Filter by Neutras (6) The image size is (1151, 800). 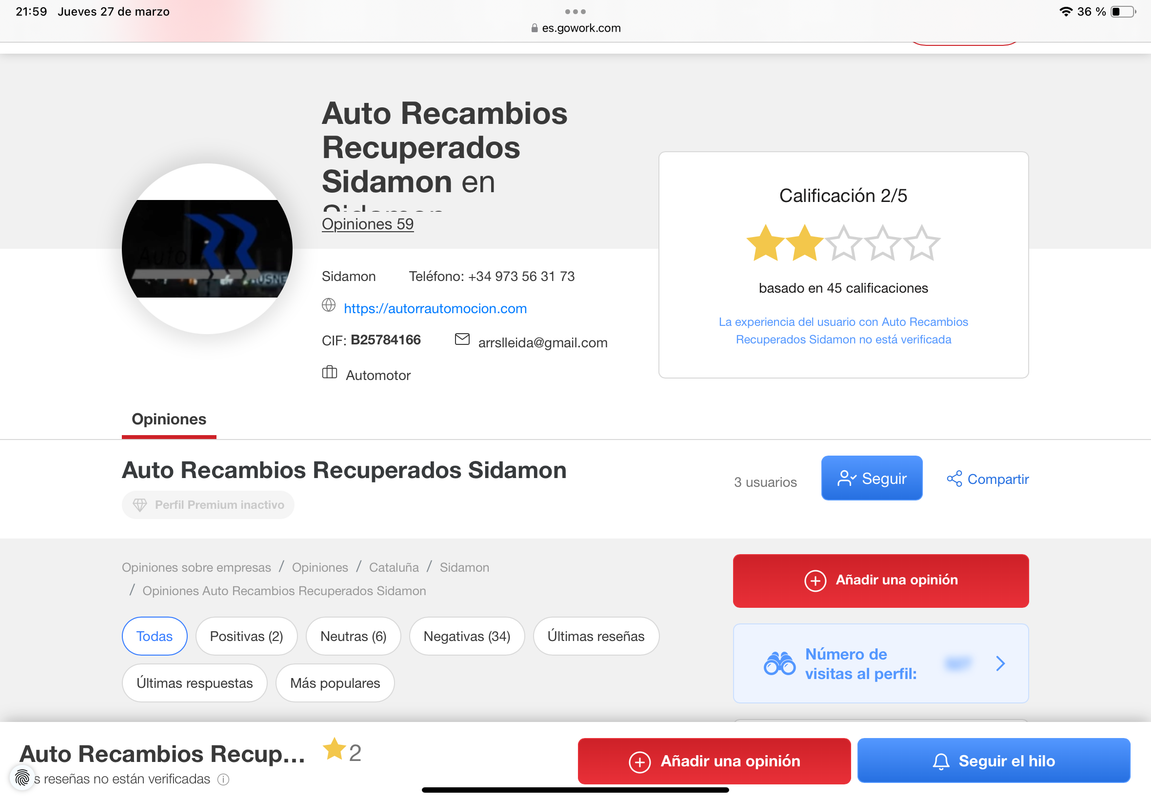[x=353, y=636]
